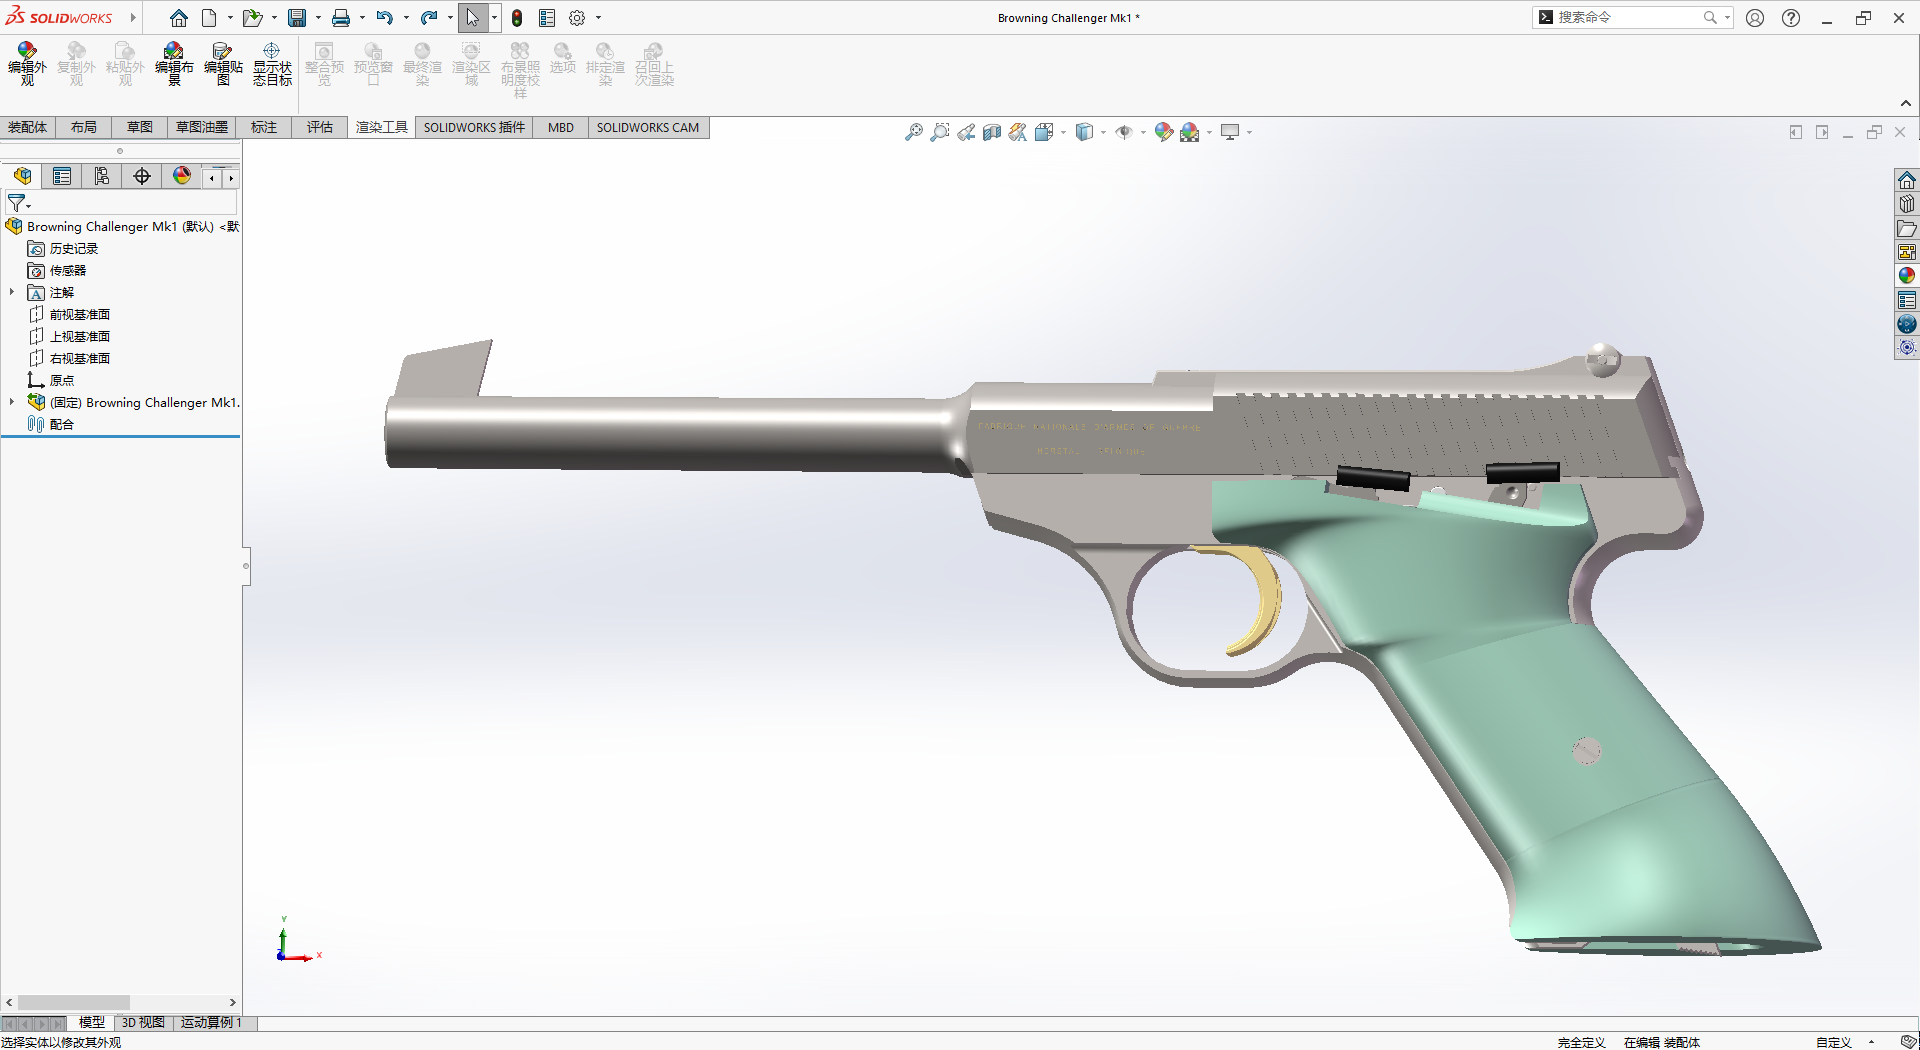Image resolution: width=1920 pixels, height=1050 pixels.
Task: Click the Redo arrow icon
Action: tap(429, 18)
